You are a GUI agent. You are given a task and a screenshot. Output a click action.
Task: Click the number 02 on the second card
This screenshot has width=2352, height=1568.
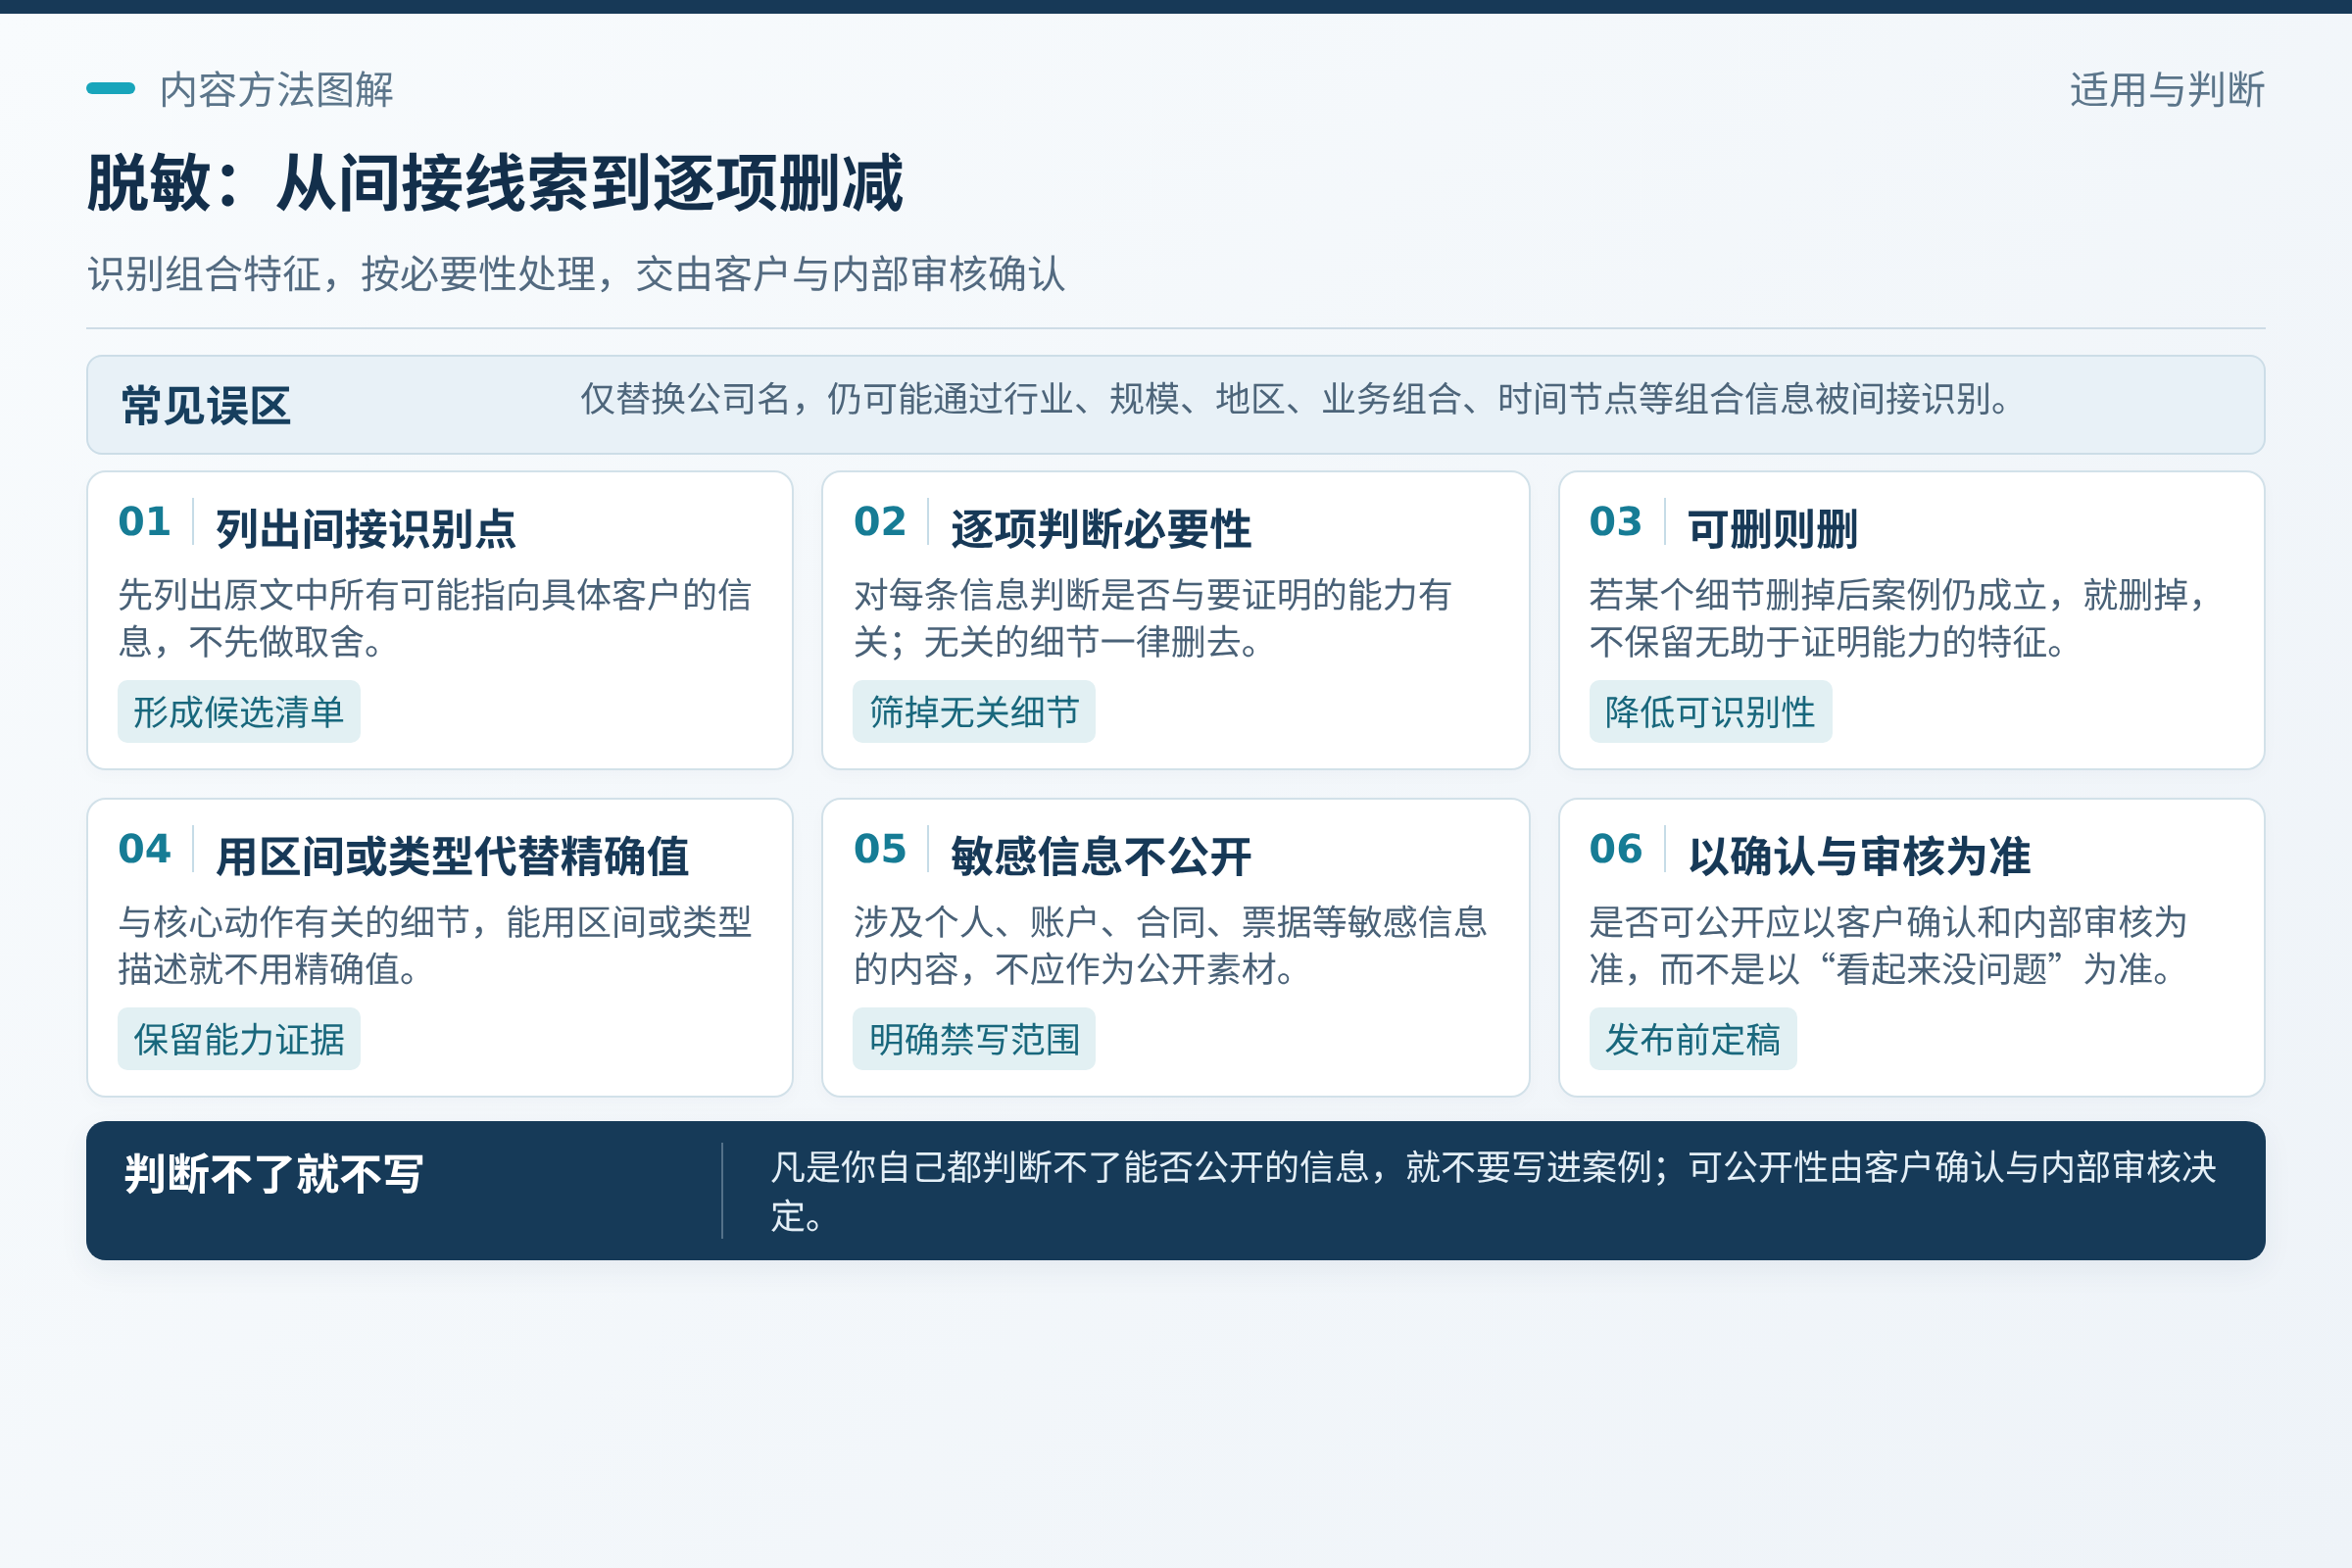[880, 521]
